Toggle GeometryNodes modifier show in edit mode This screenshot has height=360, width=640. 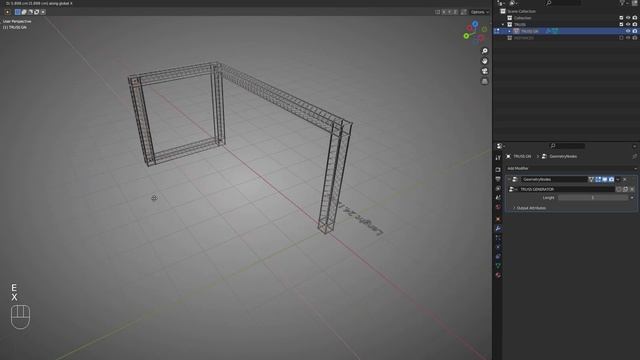(598, 179)
